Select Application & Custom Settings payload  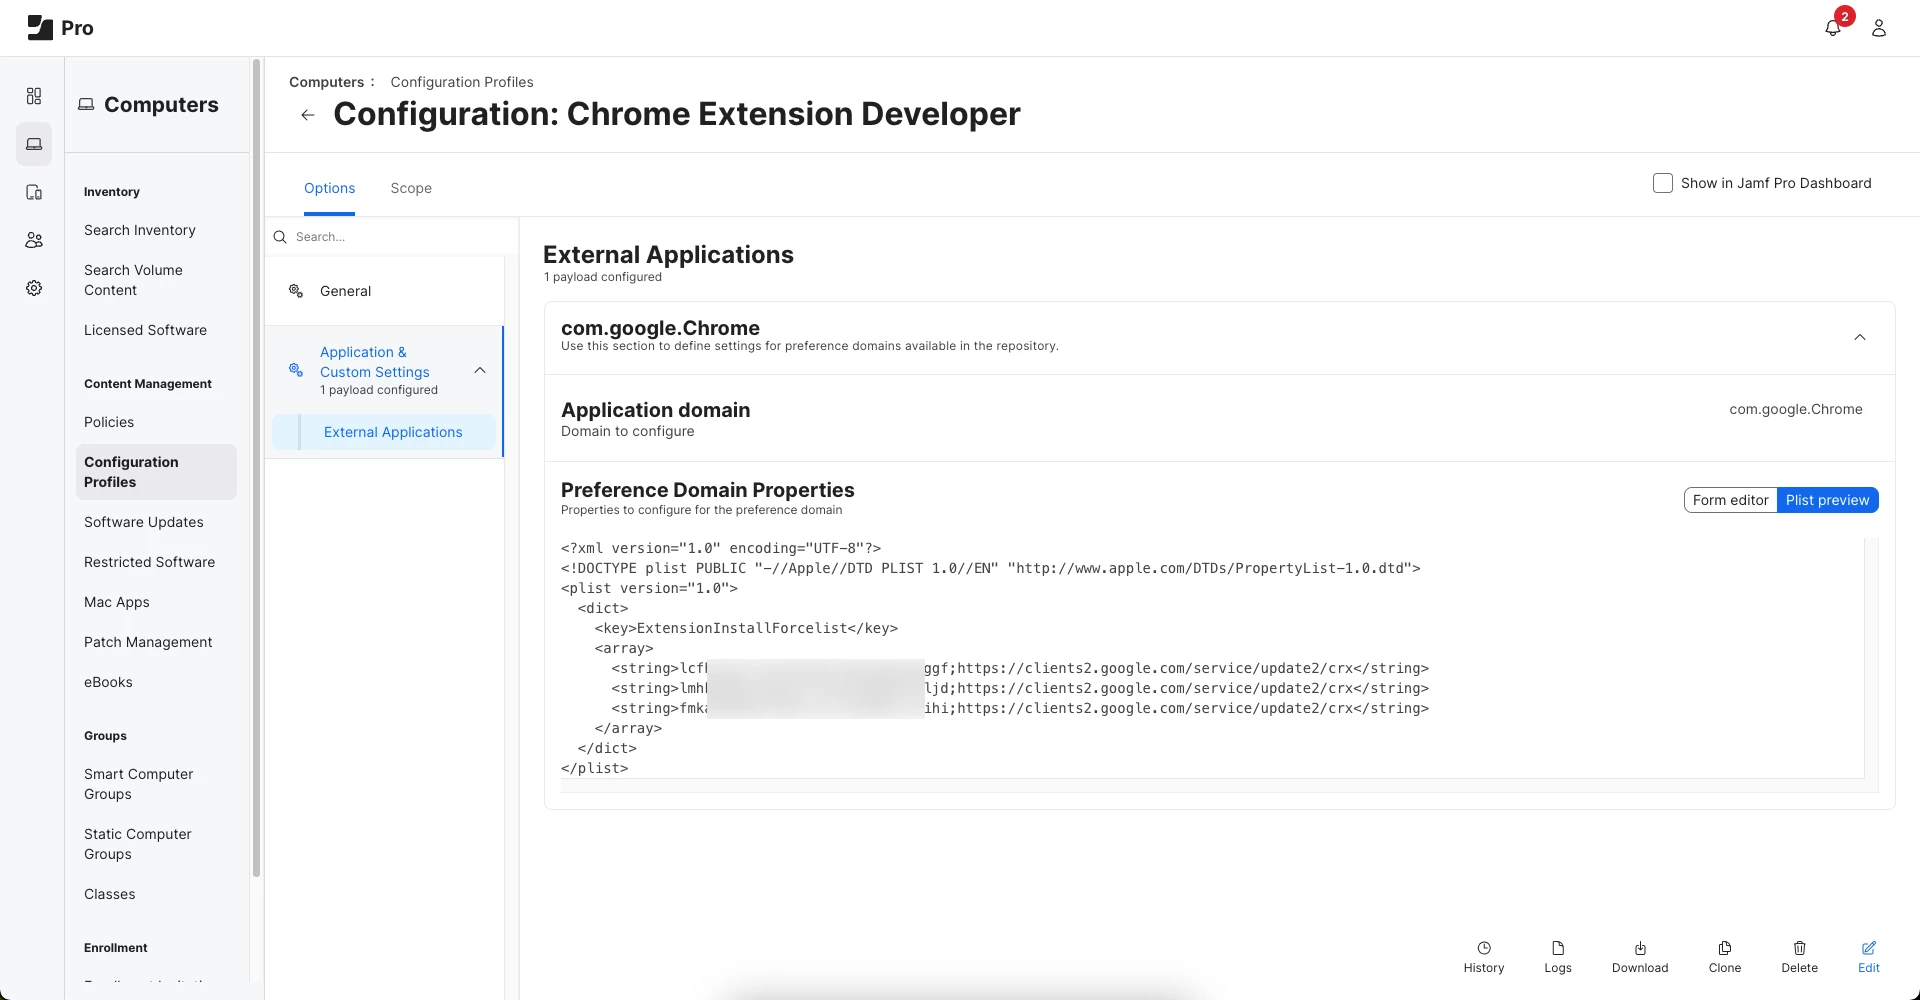coord(384,370)
